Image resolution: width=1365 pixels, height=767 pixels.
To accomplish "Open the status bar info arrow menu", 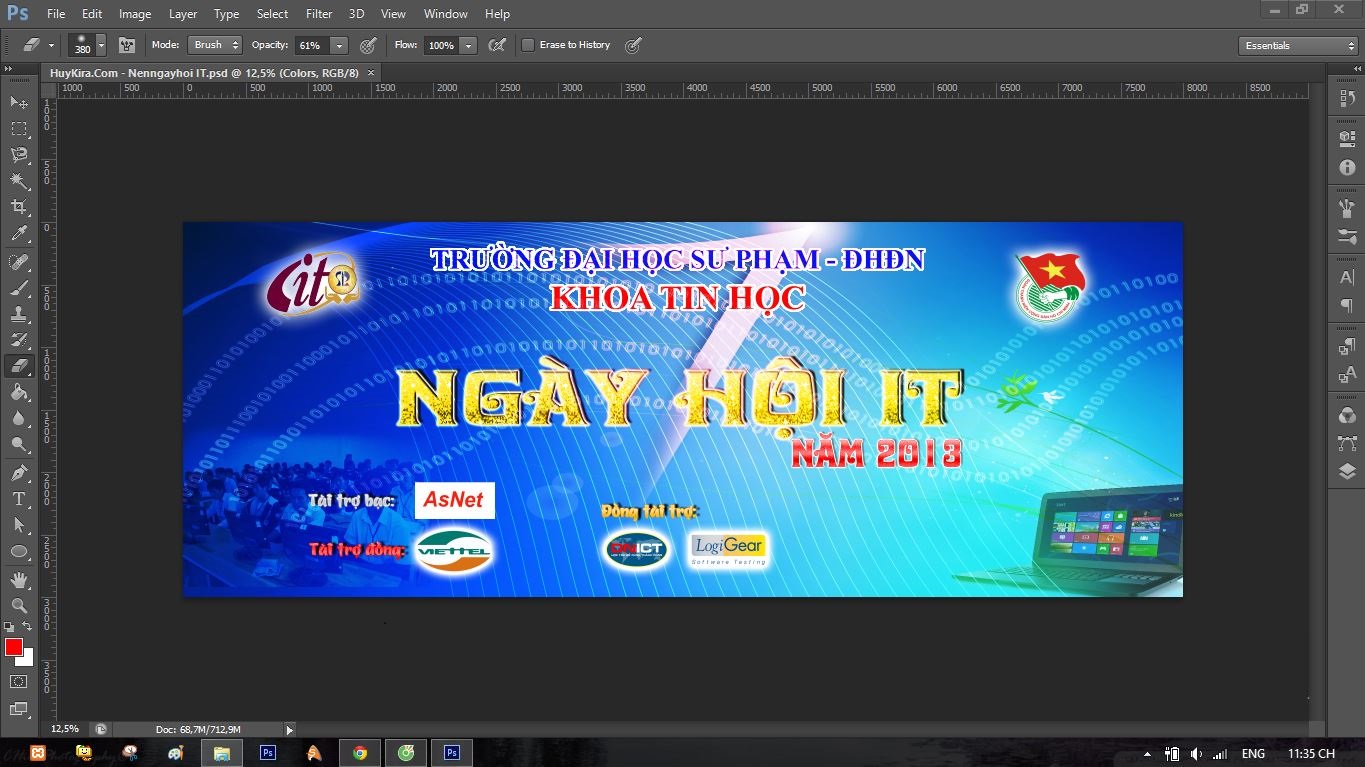I will [x=290, y=730].
